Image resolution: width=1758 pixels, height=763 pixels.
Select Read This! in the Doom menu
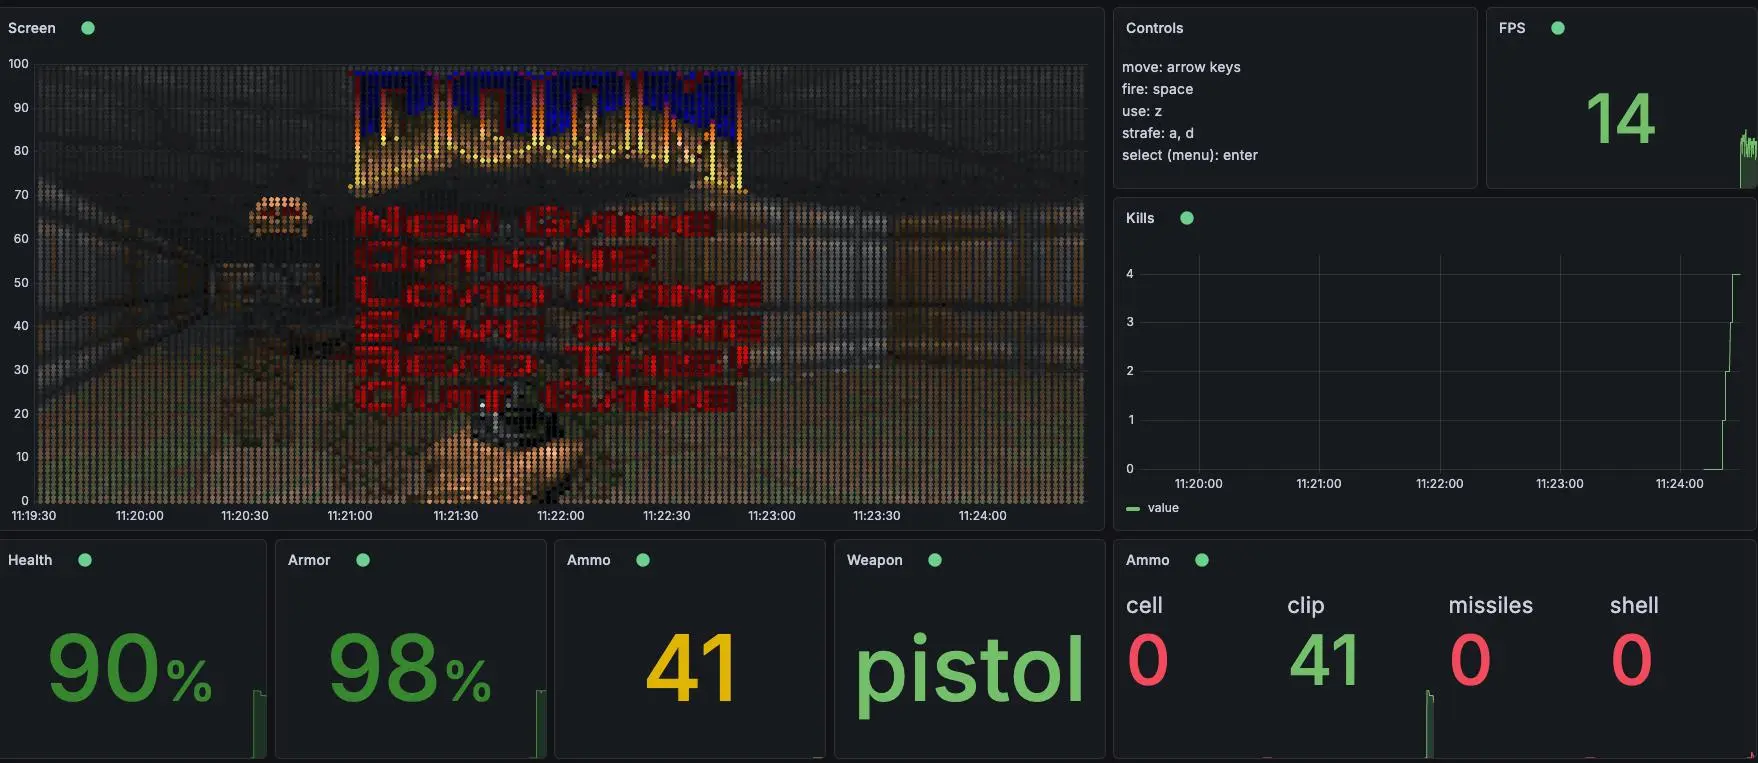coord(552,362)
